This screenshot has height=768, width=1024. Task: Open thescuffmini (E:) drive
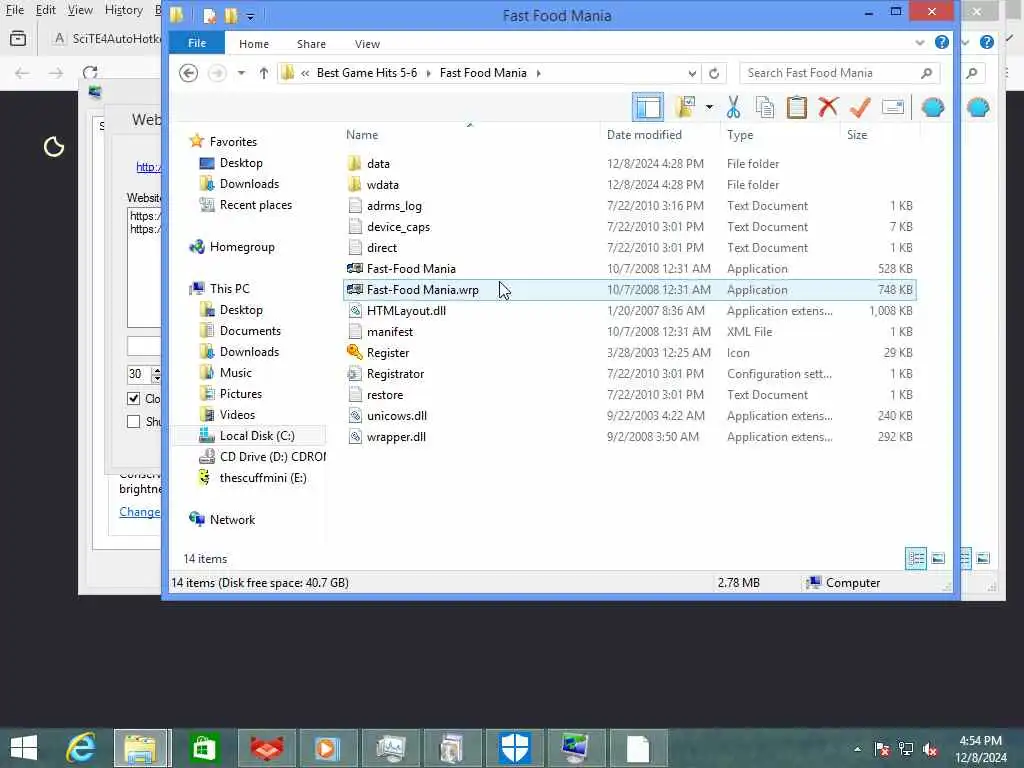(x=263, y=478)
